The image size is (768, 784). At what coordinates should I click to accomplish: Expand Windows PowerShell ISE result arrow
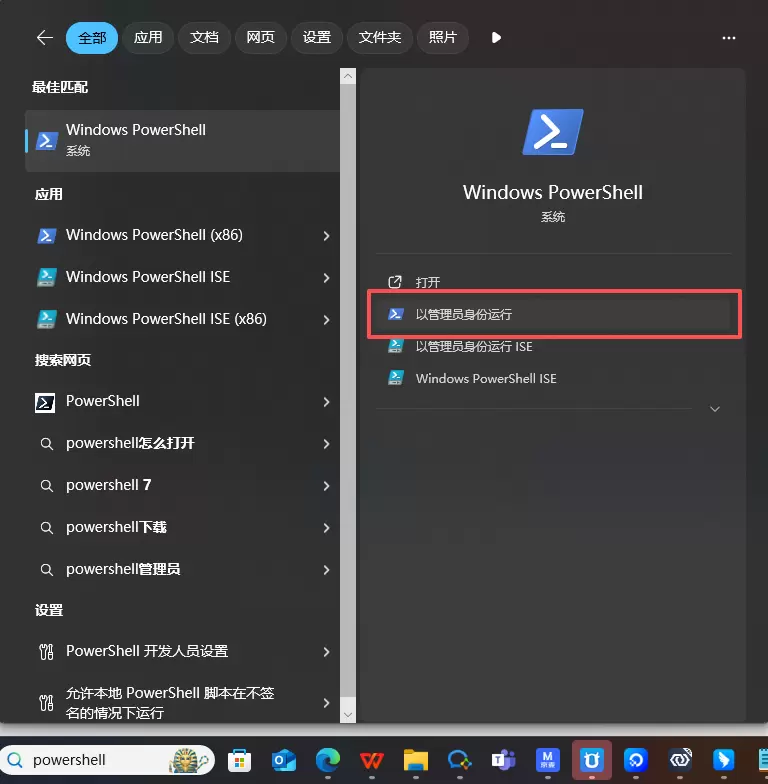(326, 278)
